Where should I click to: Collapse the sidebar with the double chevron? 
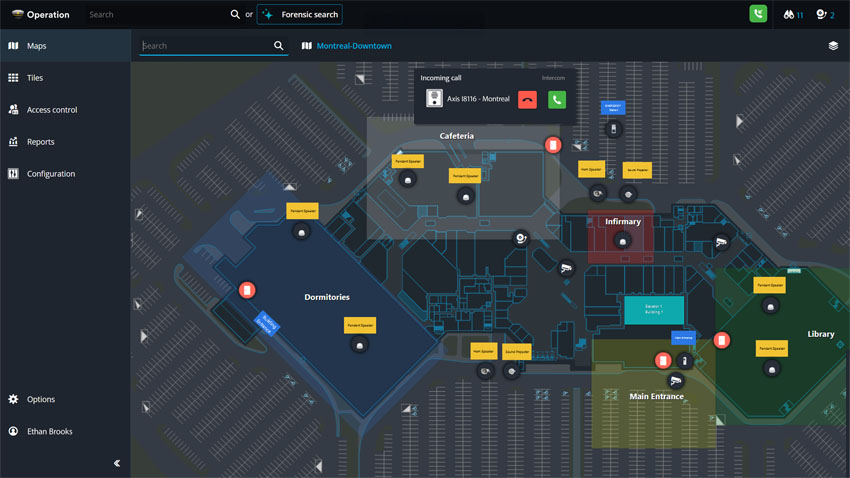[117, 463]
